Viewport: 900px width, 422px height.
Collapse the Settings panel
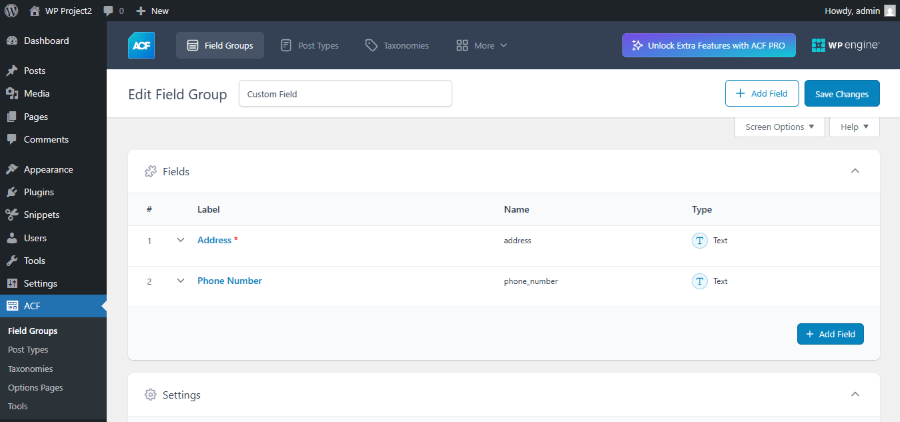pyautogui.click(x=855, y=395)
